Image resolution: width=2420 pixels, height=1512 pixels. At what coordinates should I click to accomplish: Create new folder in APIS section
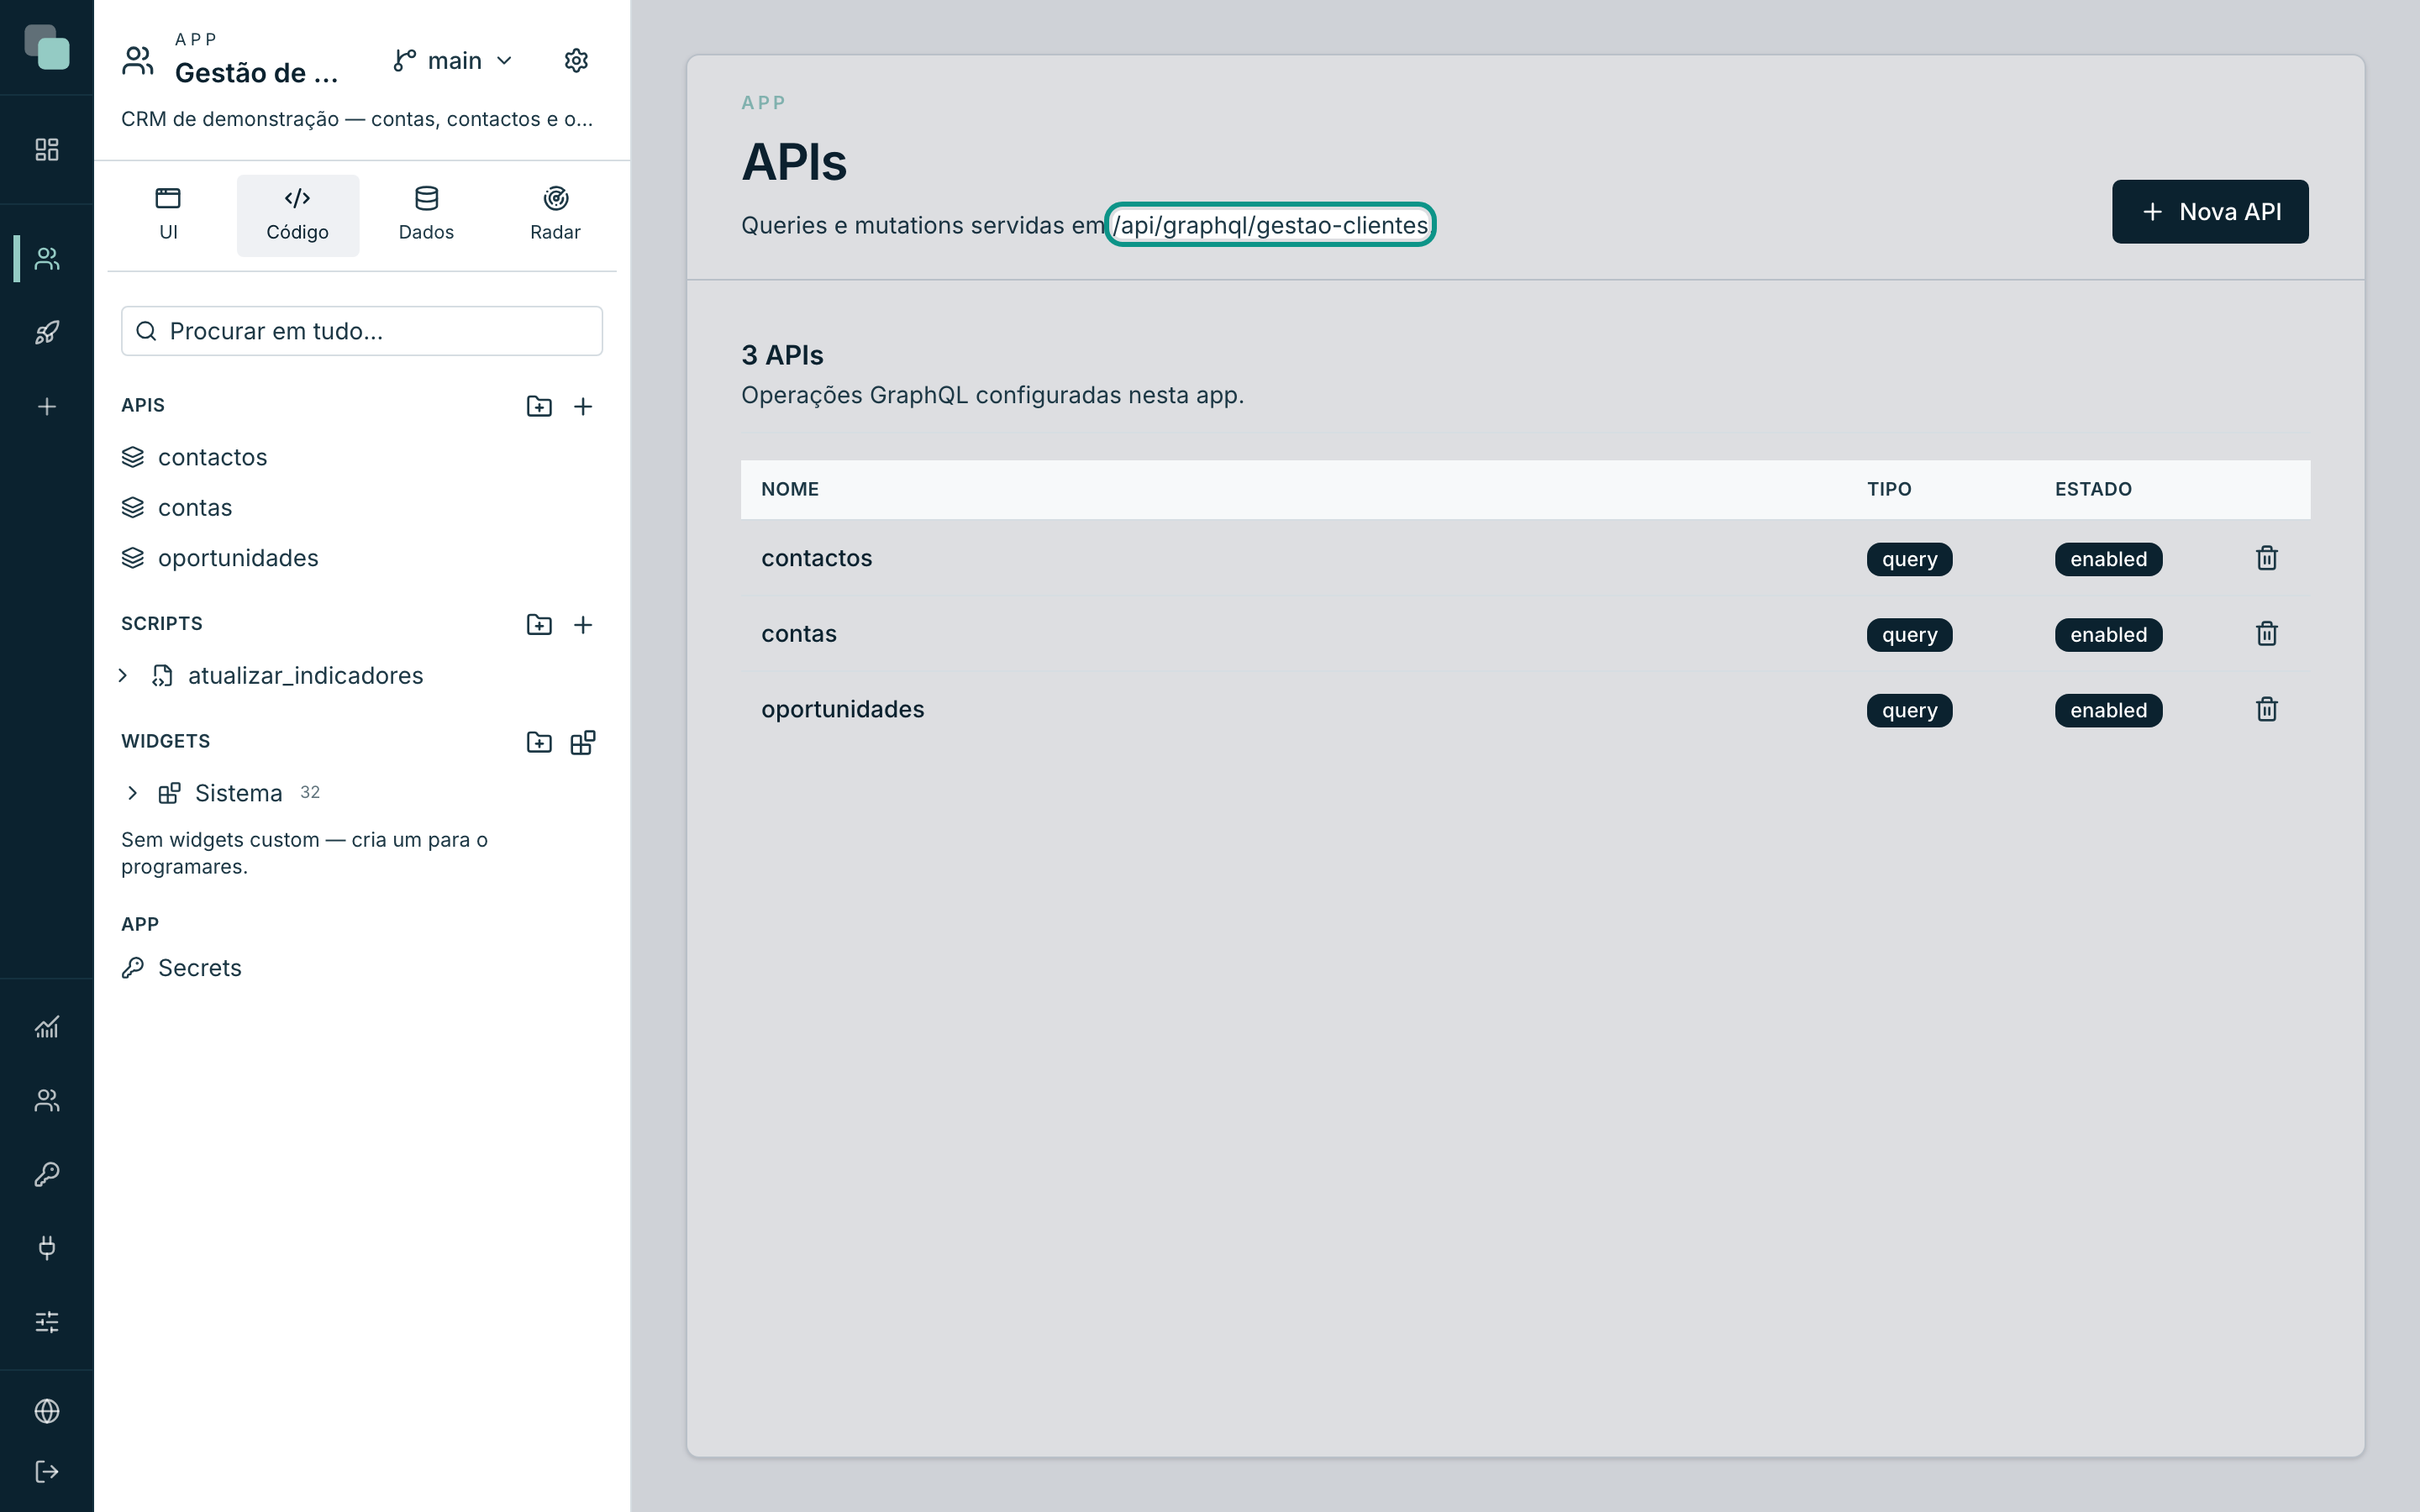point(539,406)
